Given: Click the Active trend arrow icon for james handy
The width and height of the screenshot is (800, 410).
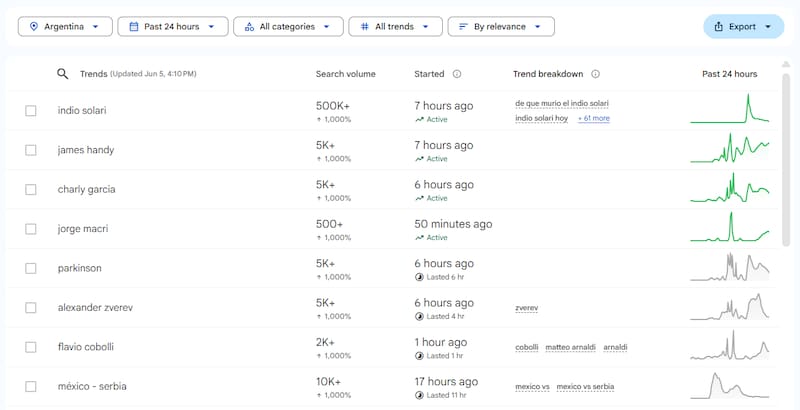Looking at the screenshot, I should pos(419,159).
